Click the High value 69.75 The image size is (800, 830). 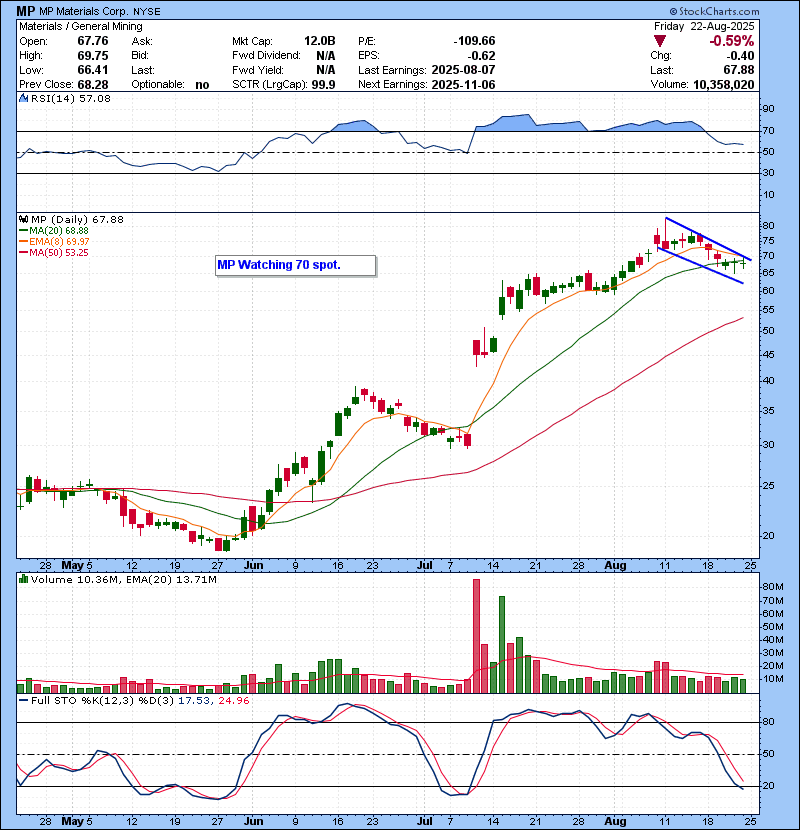[93, 56]
